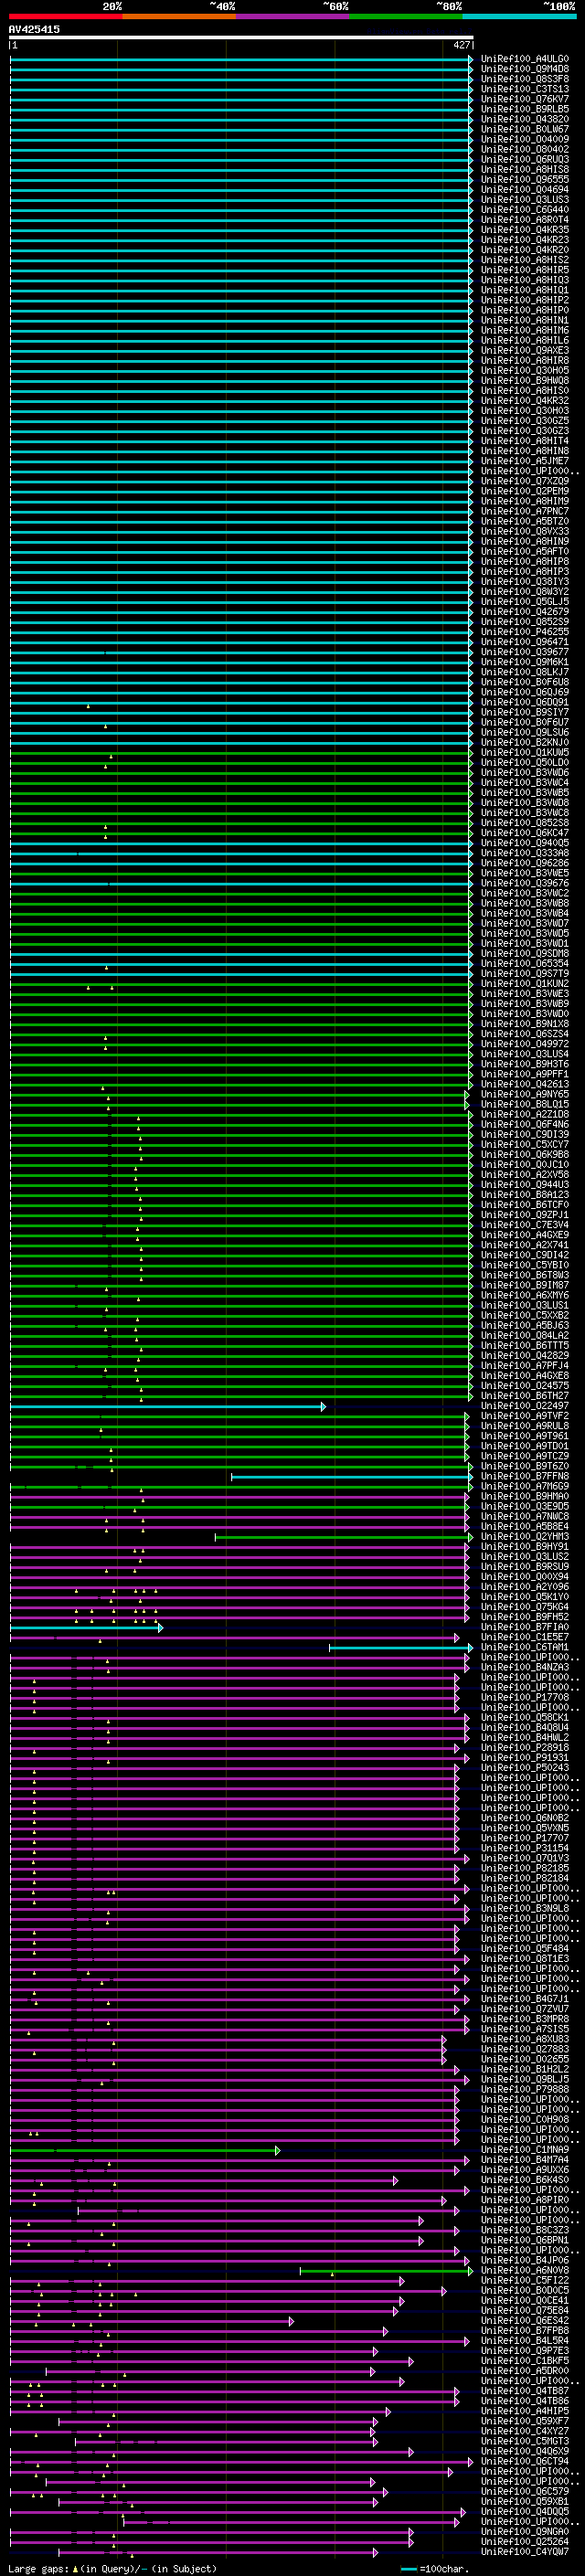Click the =100char. scale legend
This screenshot has width=585, height=2576.
pyautogui.click(x=435, y=2568)
